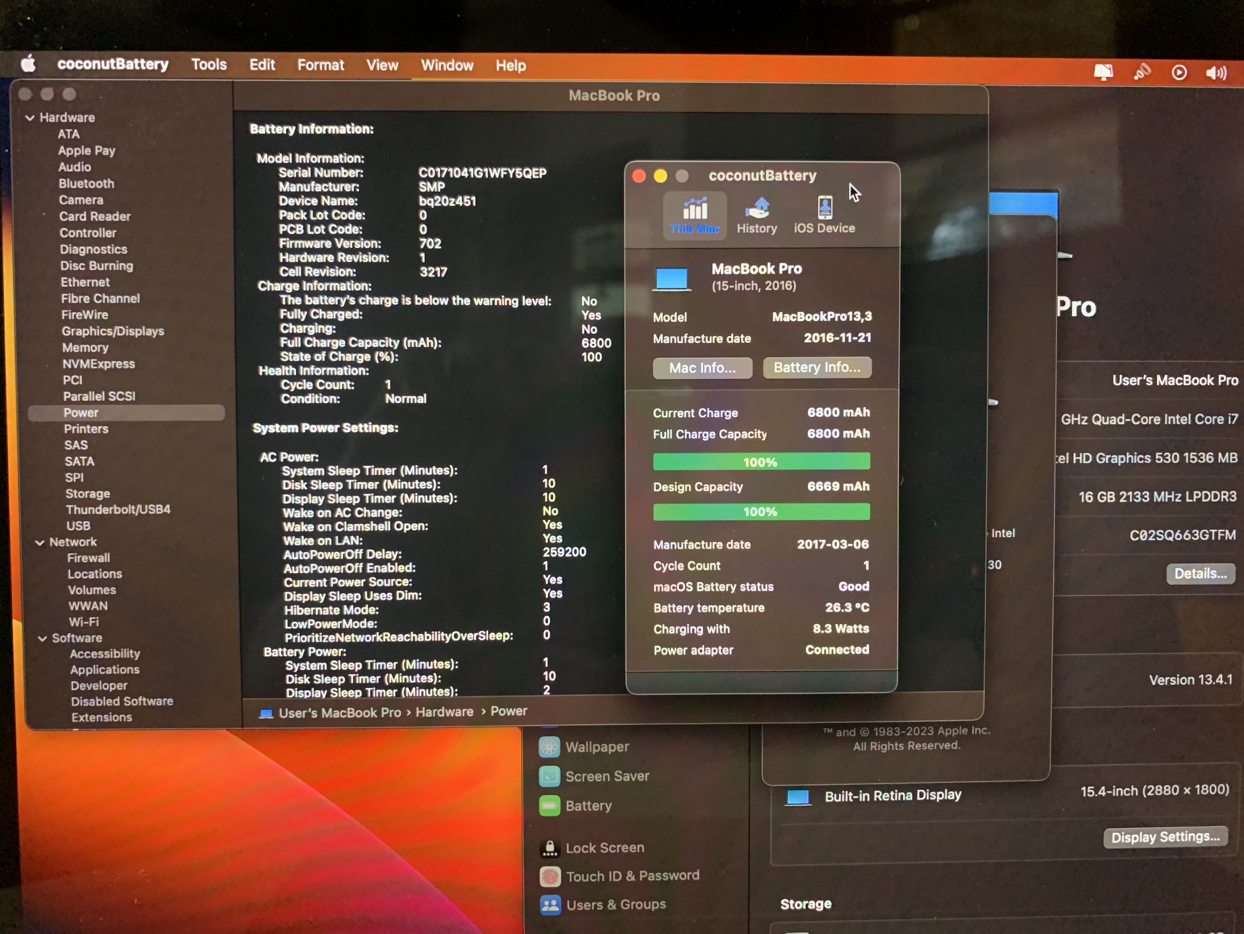The width and height of the screenshot is (1244, 934).
Task: Click the Touch ID & Password icon
Action: tap(549, 876)
